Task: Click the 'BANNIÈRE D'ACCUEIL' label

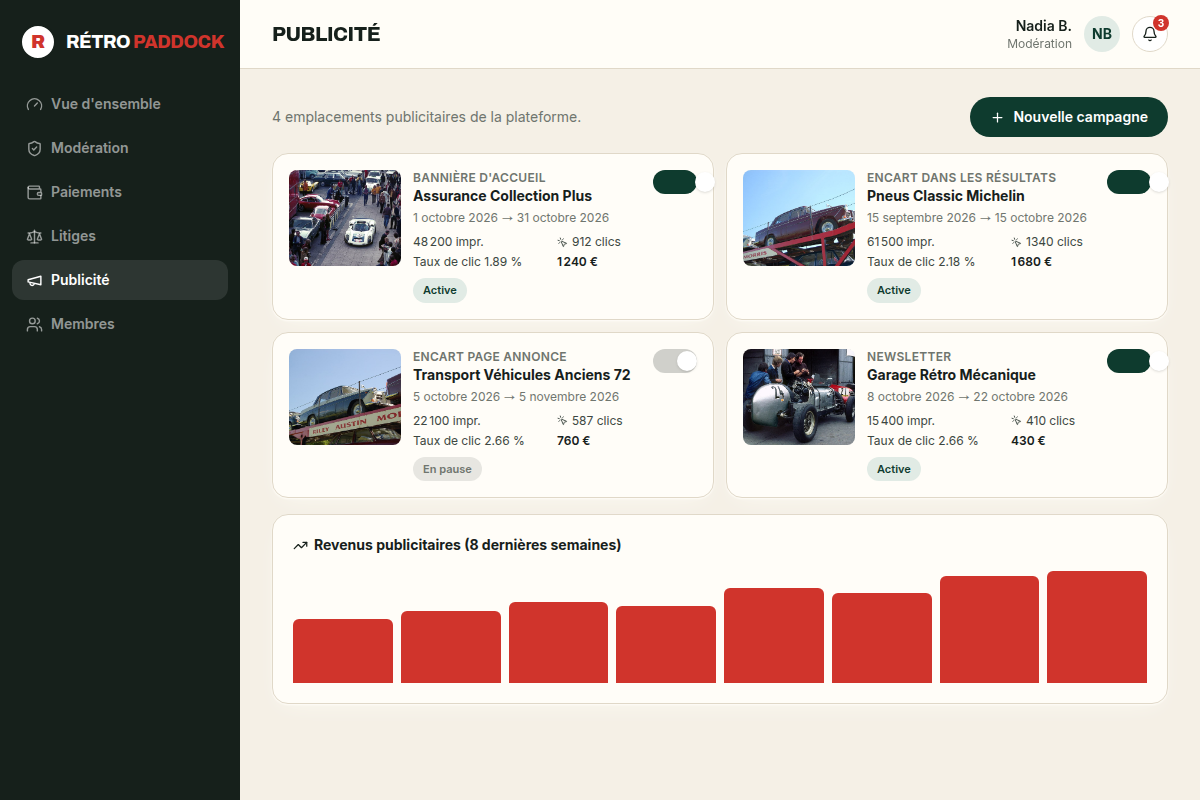Action: 479,178
